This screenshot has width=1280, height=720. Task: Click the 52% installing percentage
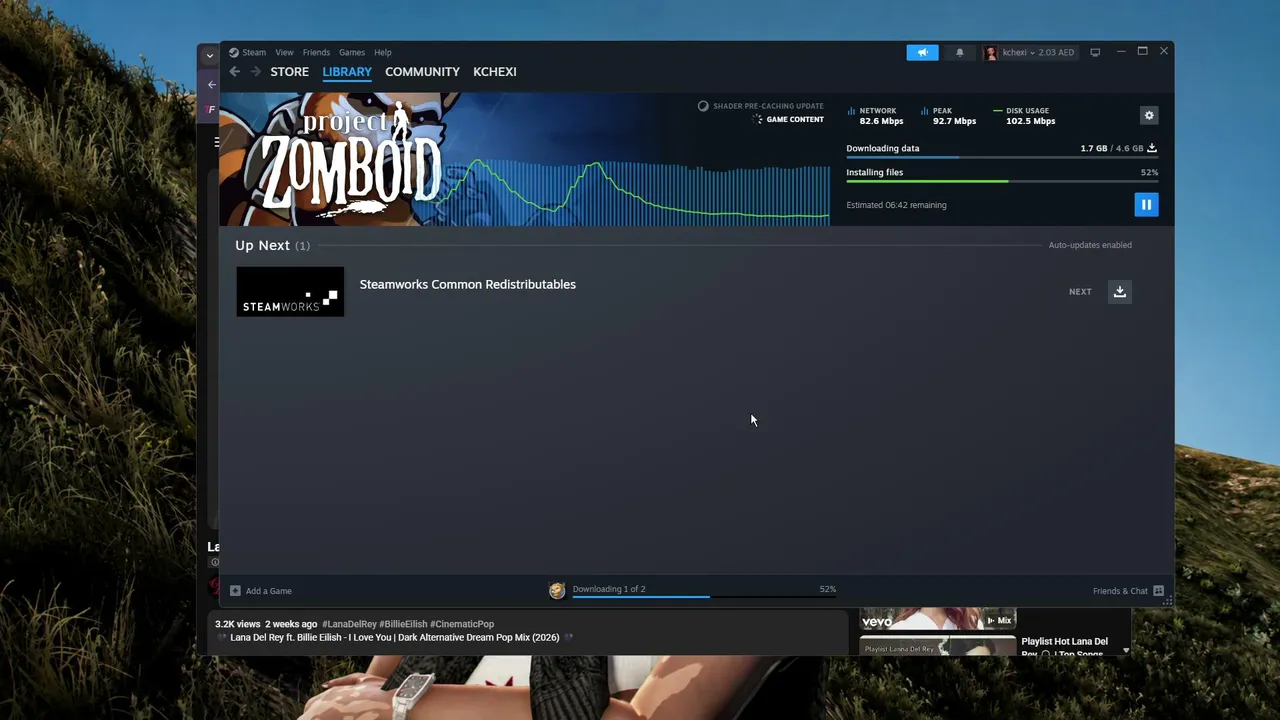point(1150,172)
